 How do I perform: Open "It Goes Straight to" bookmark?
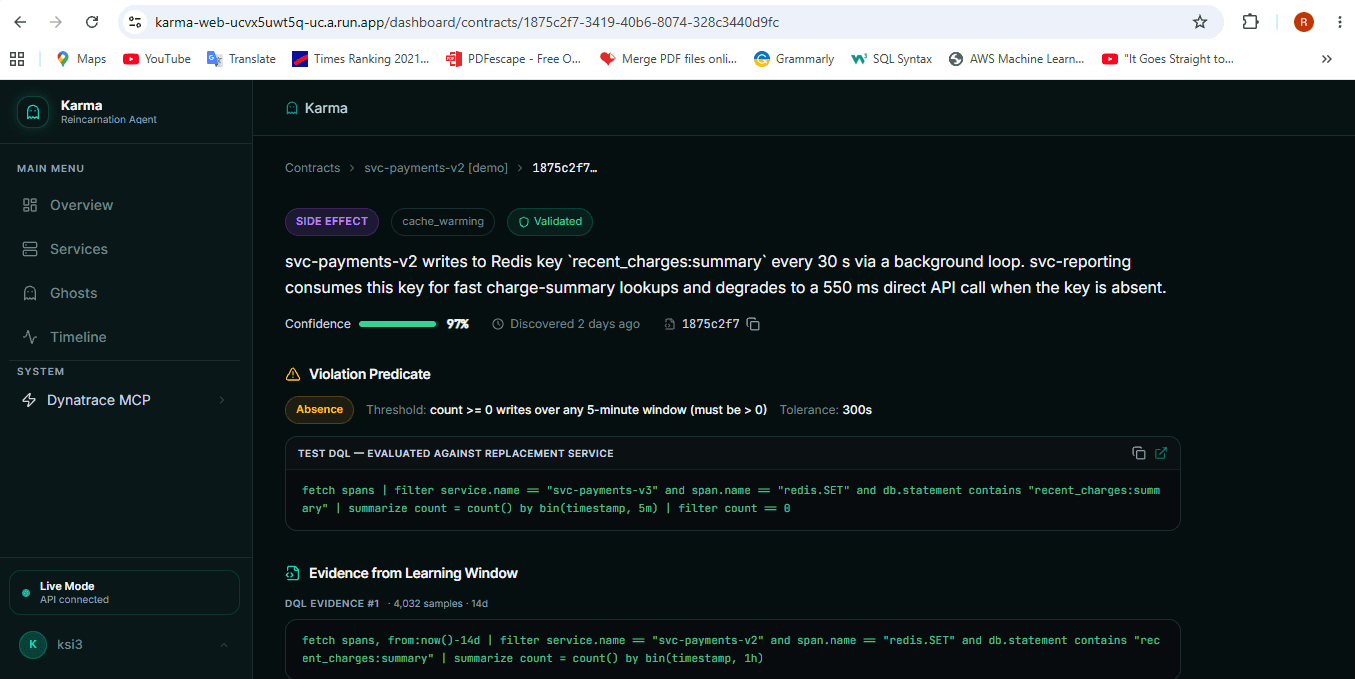pos(1168,59)
